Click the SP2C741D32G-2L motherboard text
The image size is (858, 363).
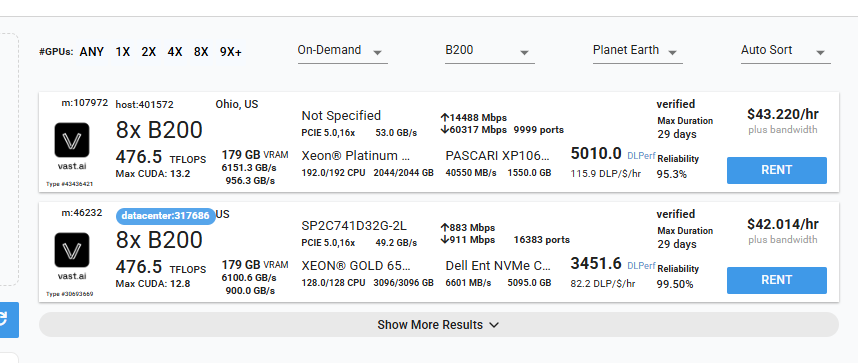point(354,226)
